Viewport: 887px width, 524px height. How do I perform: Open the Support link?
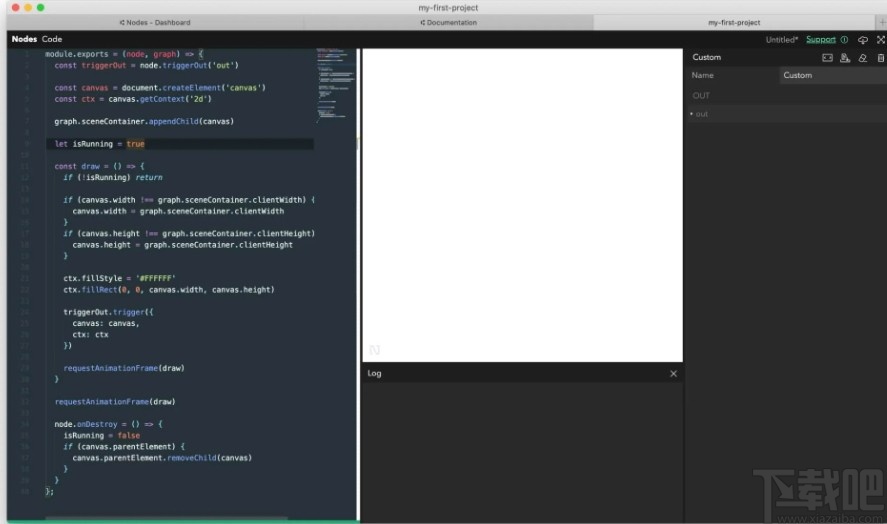click(x=820, y=40)
